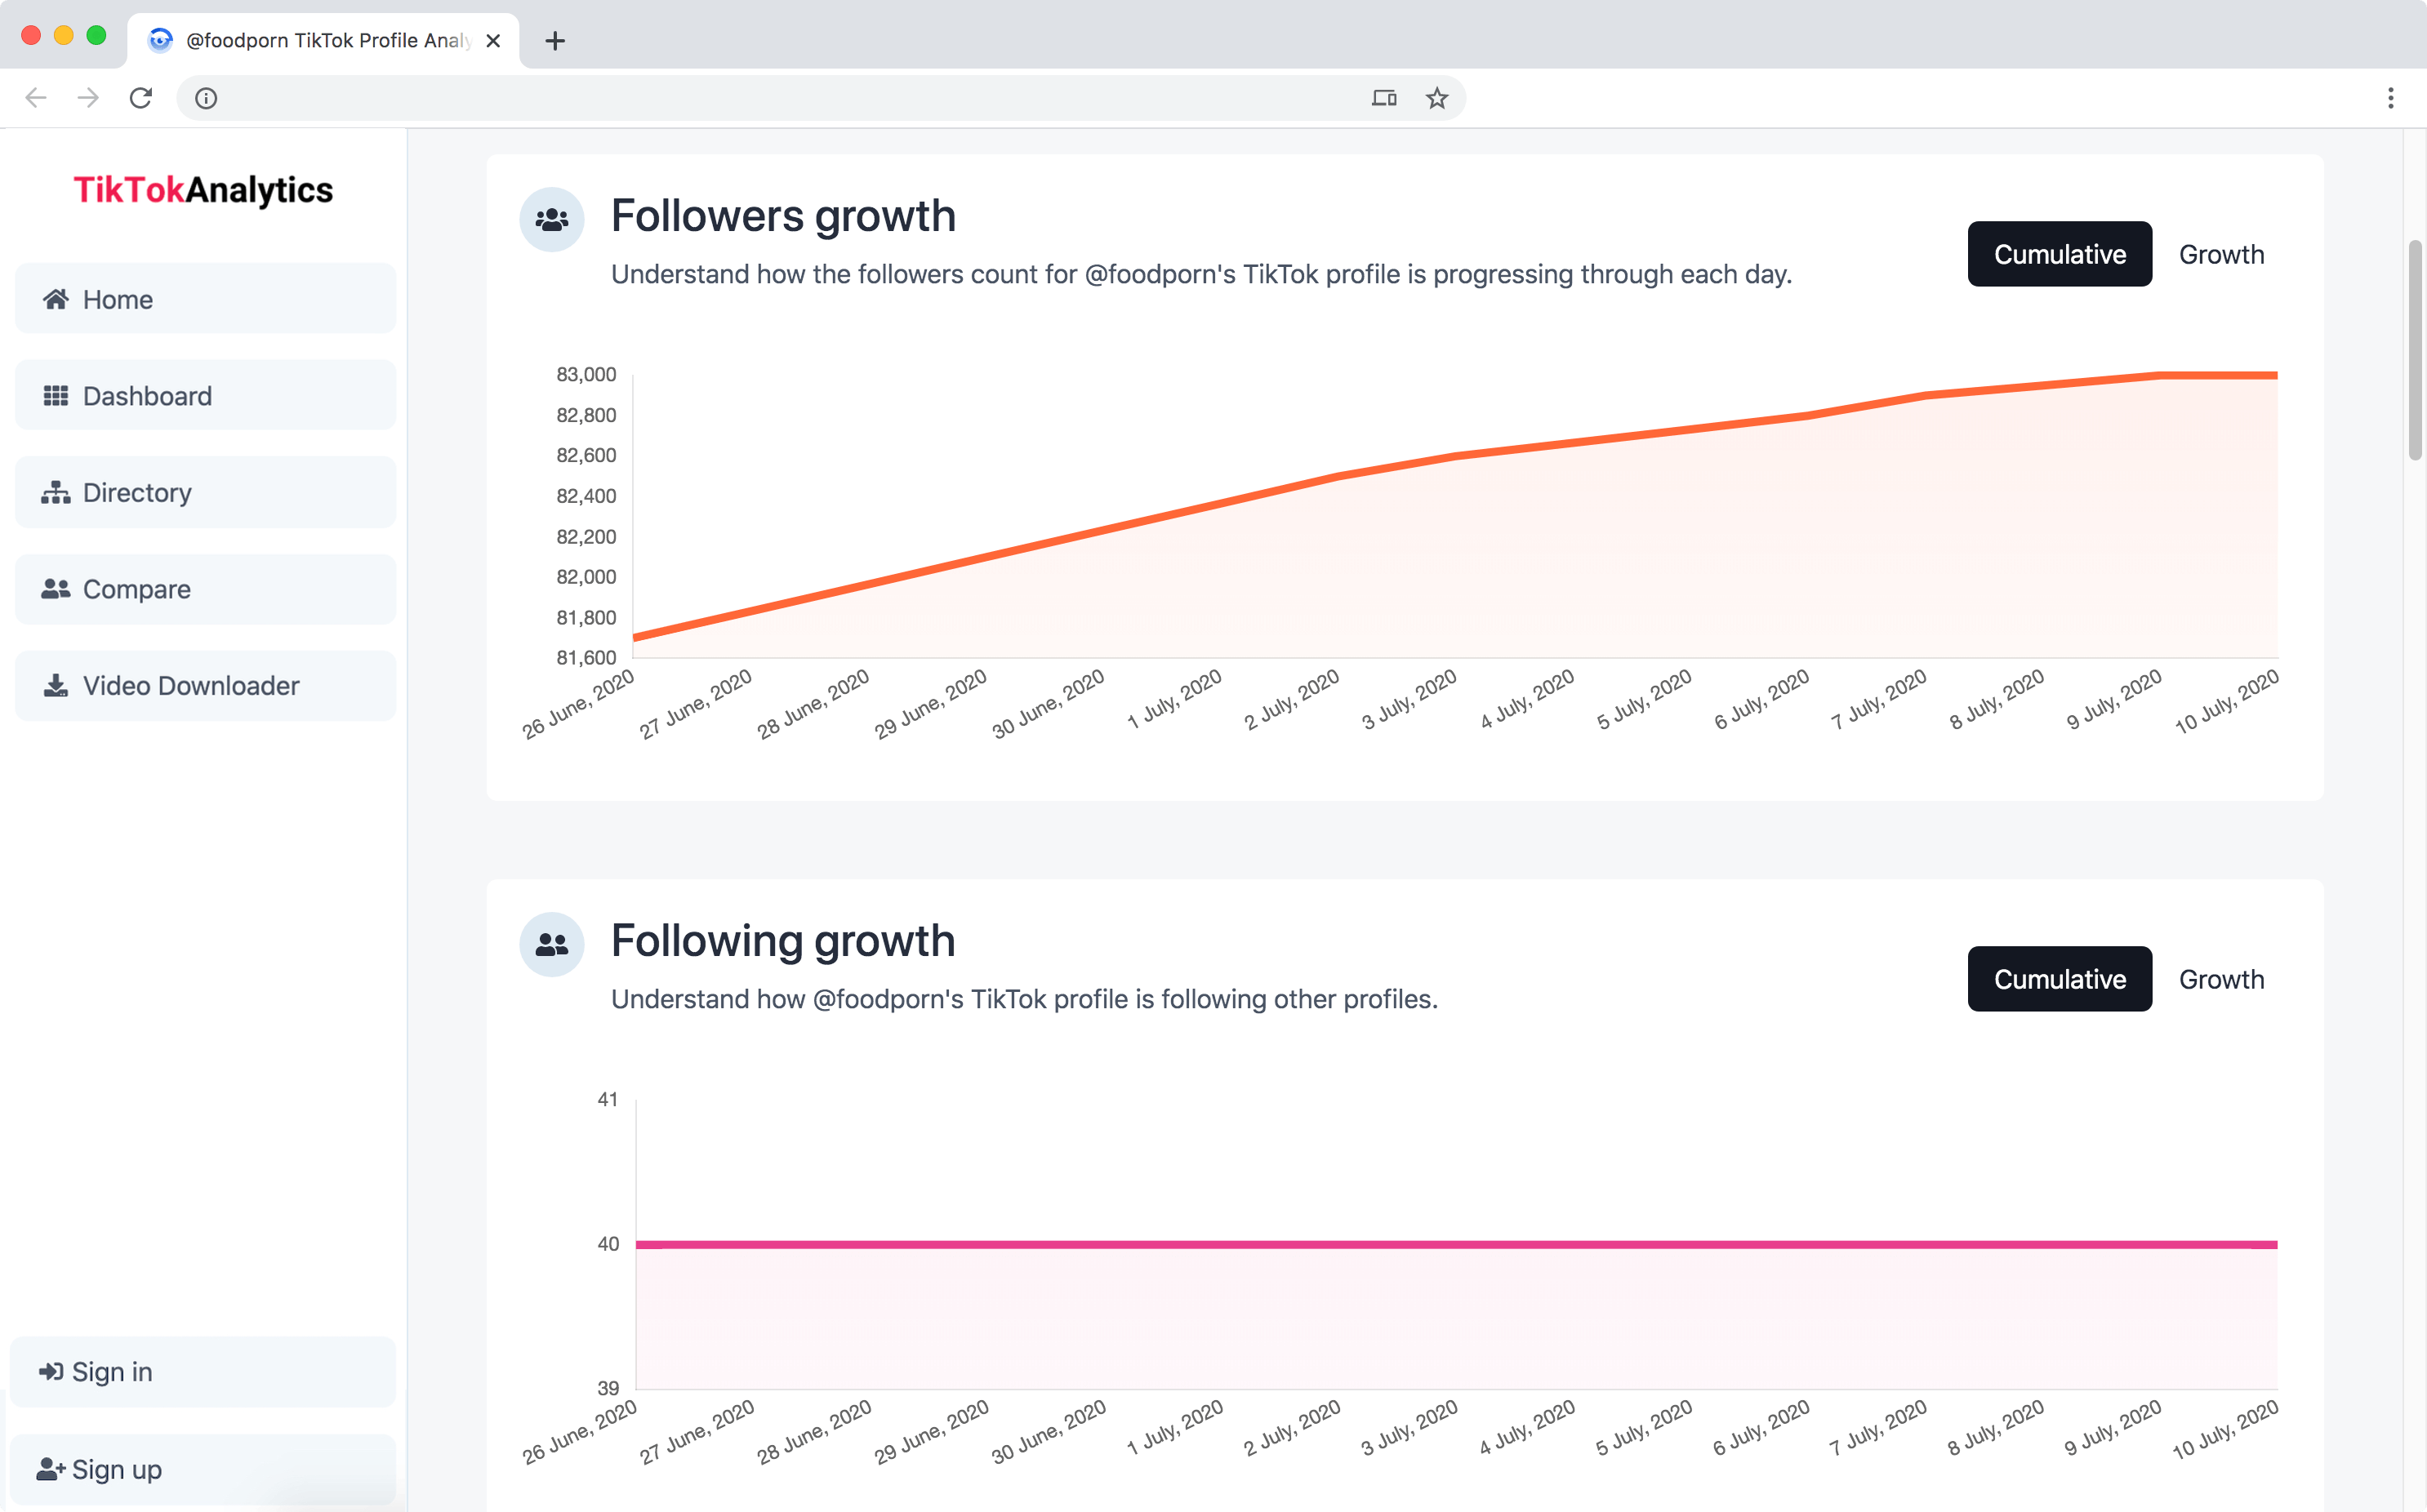This screenshot has height=1512, width=2427.
Task: Select Cumulative view for Followers growth
Action: pos(2059,254)
